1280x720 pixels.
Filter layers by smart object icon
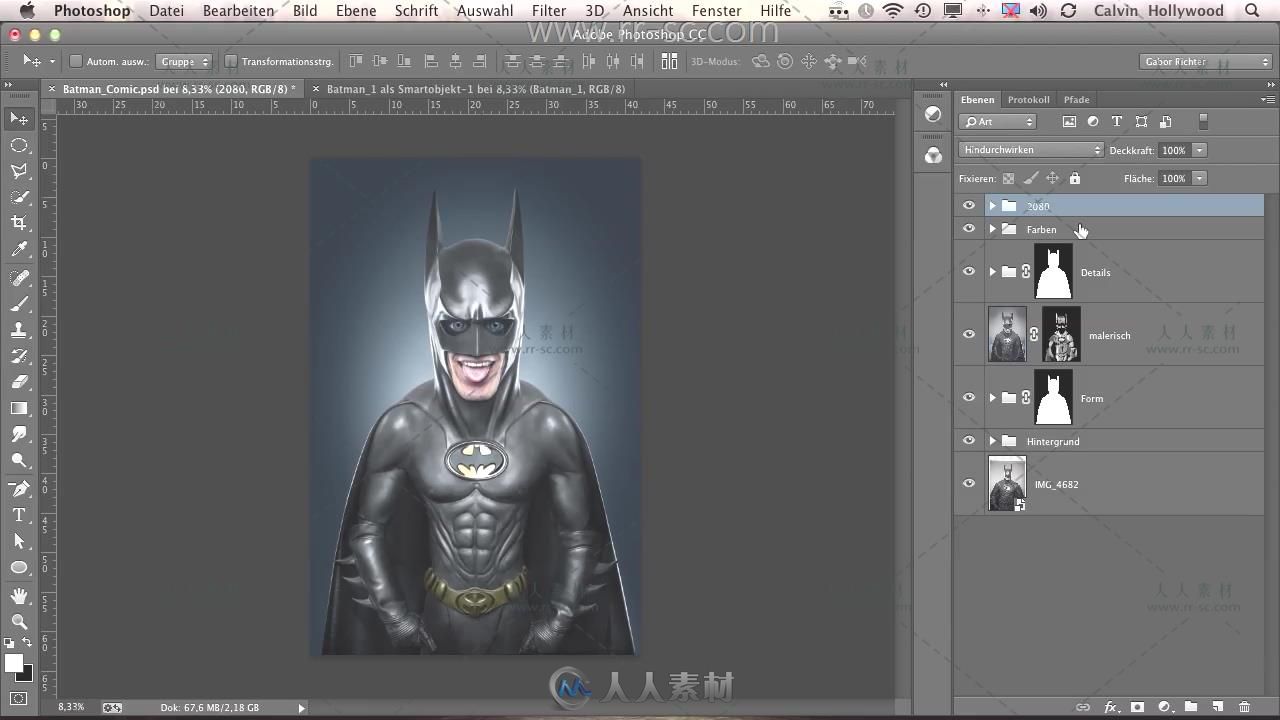pyautogui.click(x=1165, y=122)
